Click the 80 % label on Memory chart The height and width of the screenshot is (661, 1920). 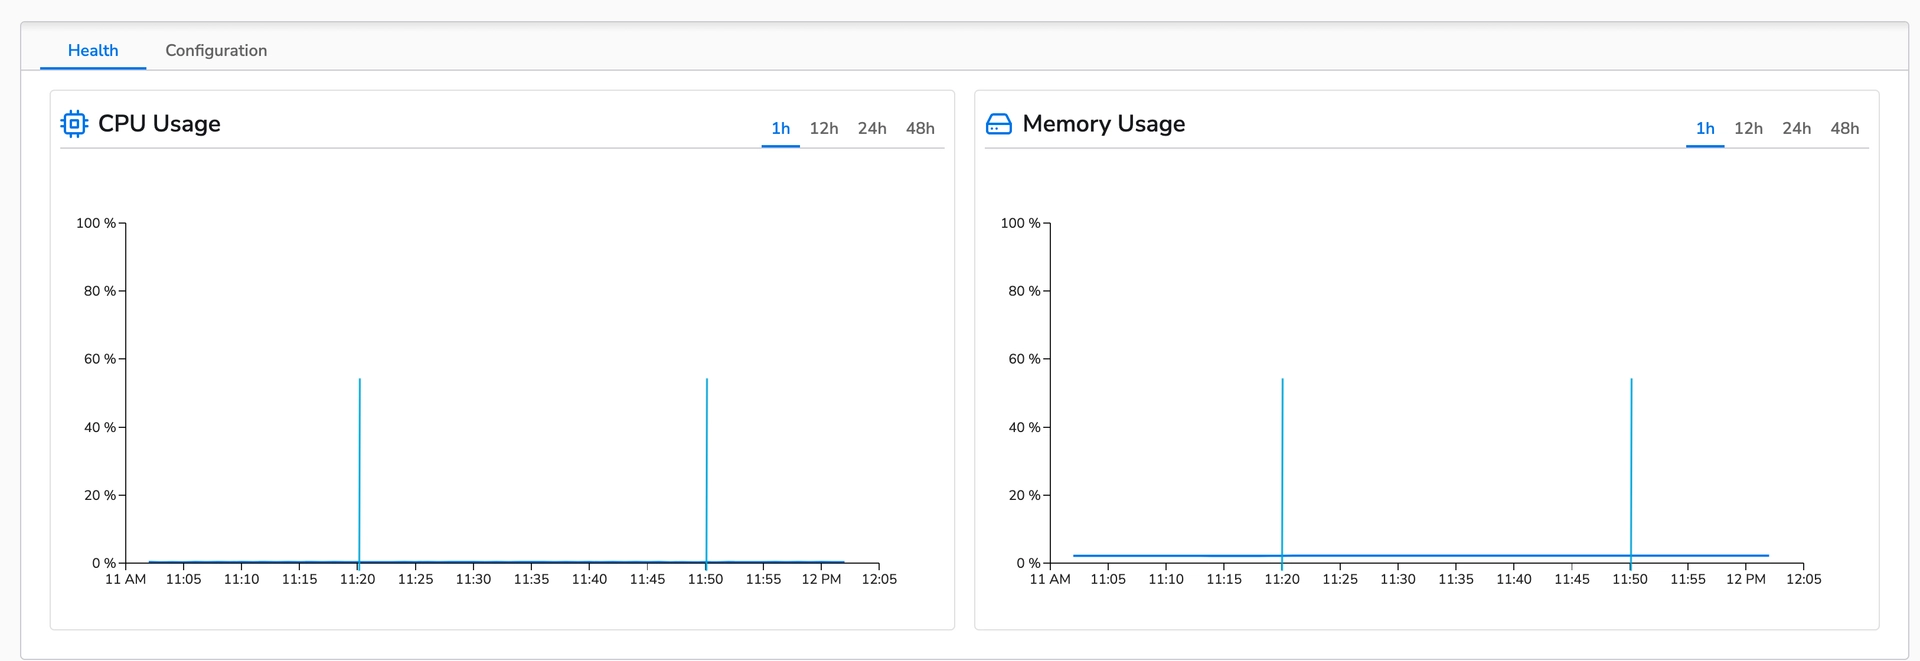tap(1024, 291)
